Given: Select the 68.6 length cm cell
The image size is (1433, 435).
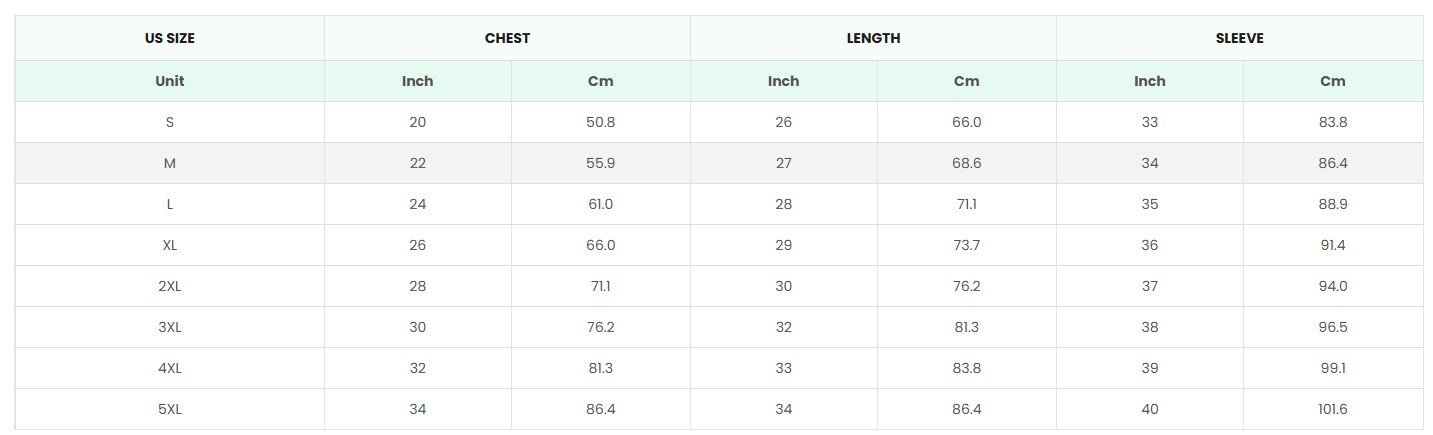Looking at the screenshot, I should (966, 163).
